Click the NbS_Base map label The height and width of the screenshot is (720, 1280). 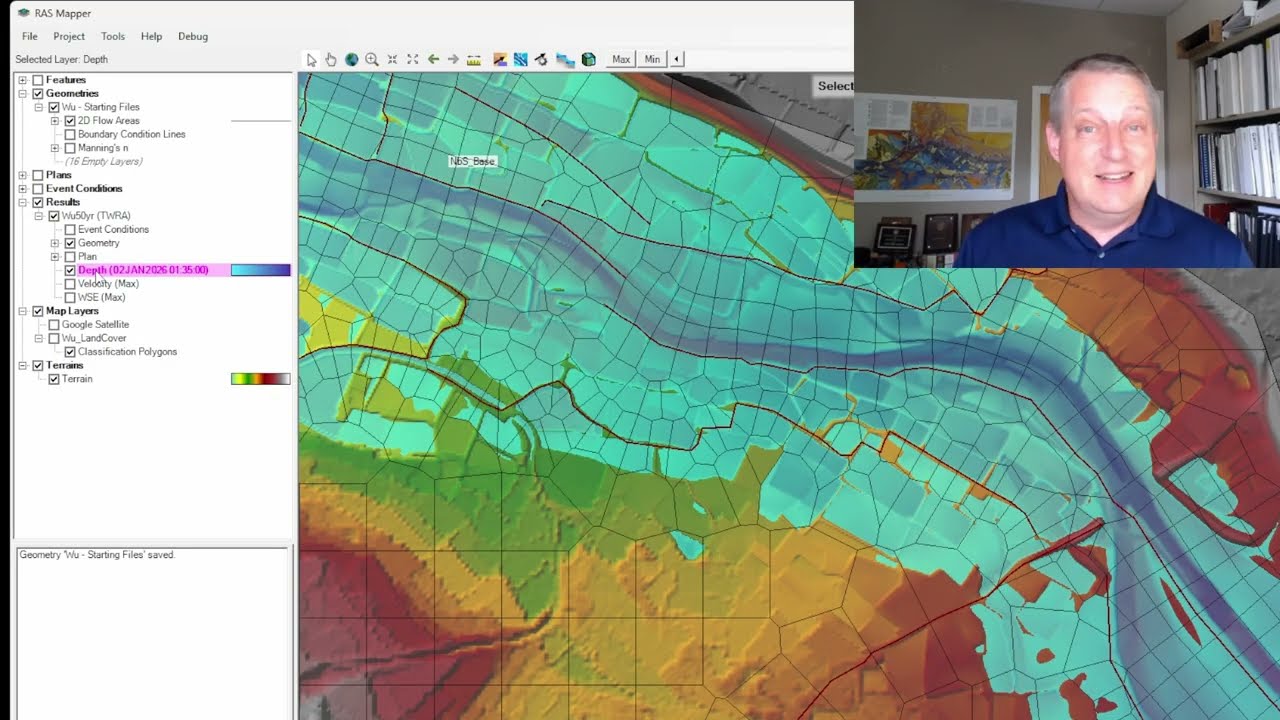[472, 161]
